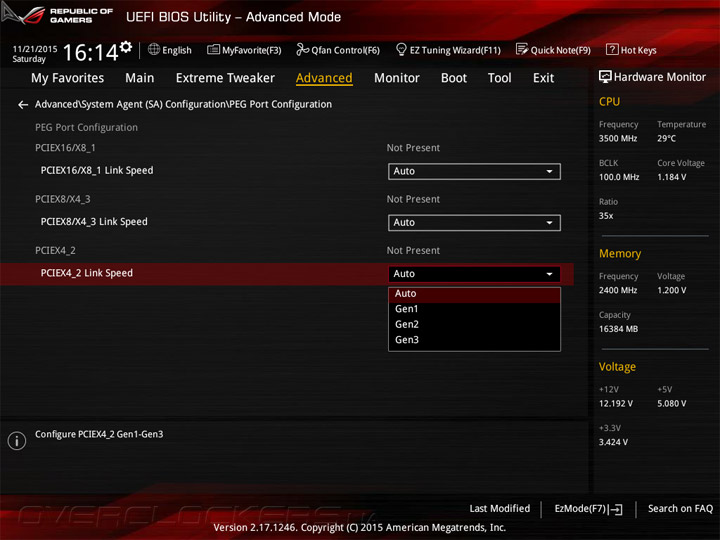Click the CPU temperature 29°C value
This screenshot has width=720, height=540.
click(666, 139)
